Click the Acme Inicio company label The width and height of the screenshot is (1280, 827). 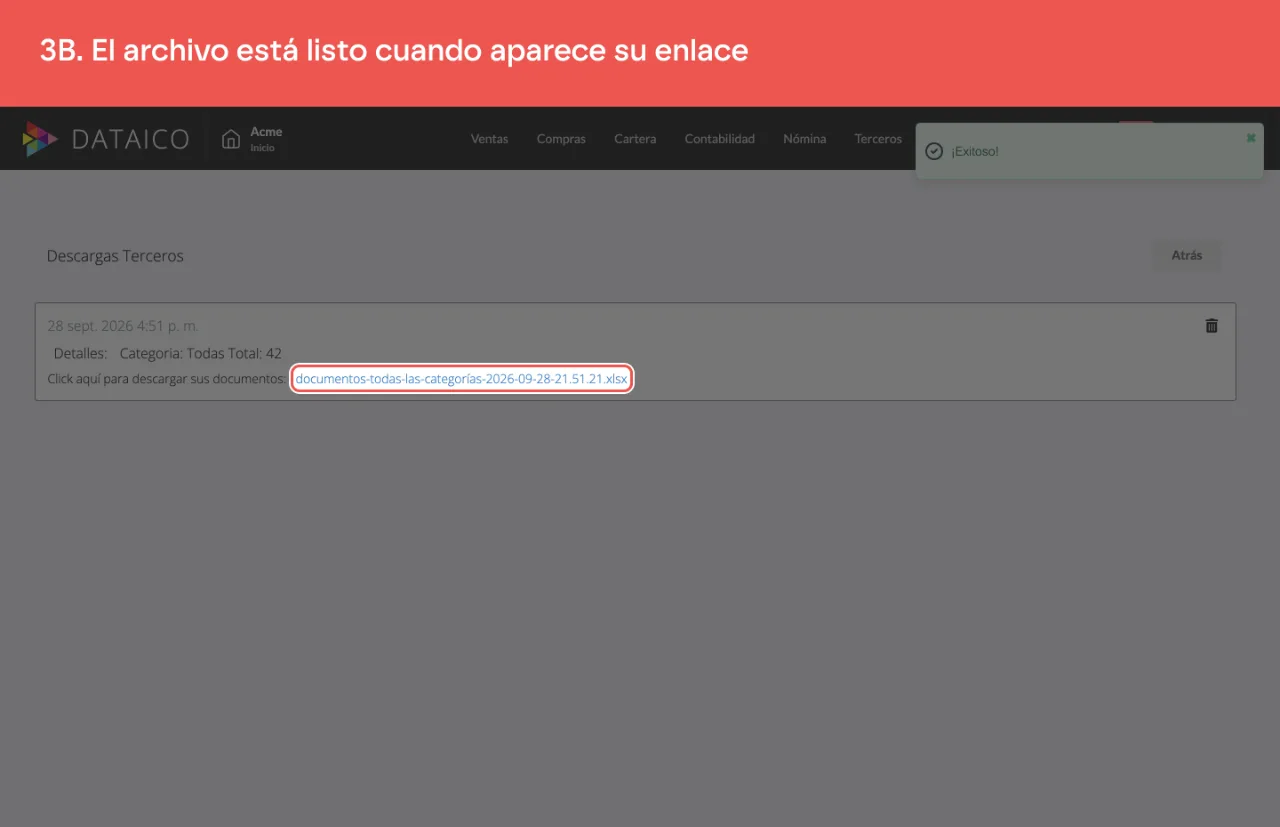click(266, 139)
